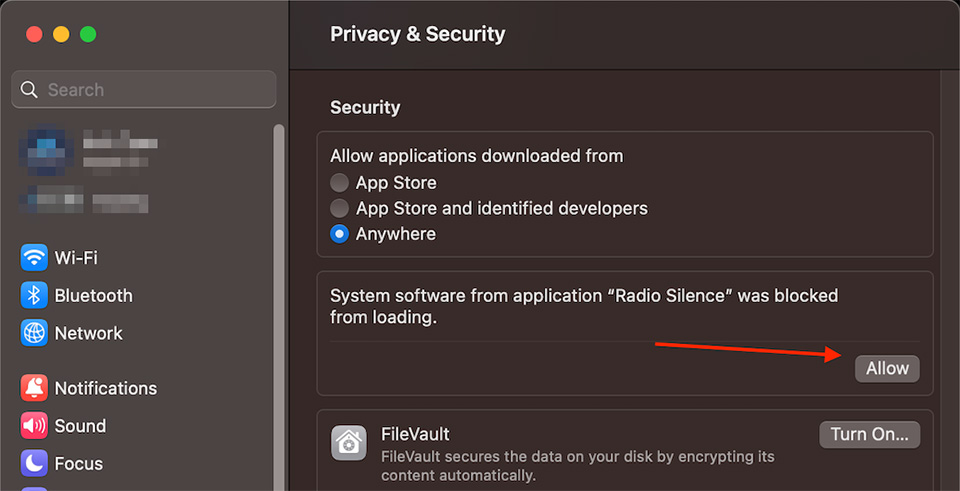This screenshot has height=491, width=960.
Task: Click the green full-screen window button
Action: click(88, 34)
